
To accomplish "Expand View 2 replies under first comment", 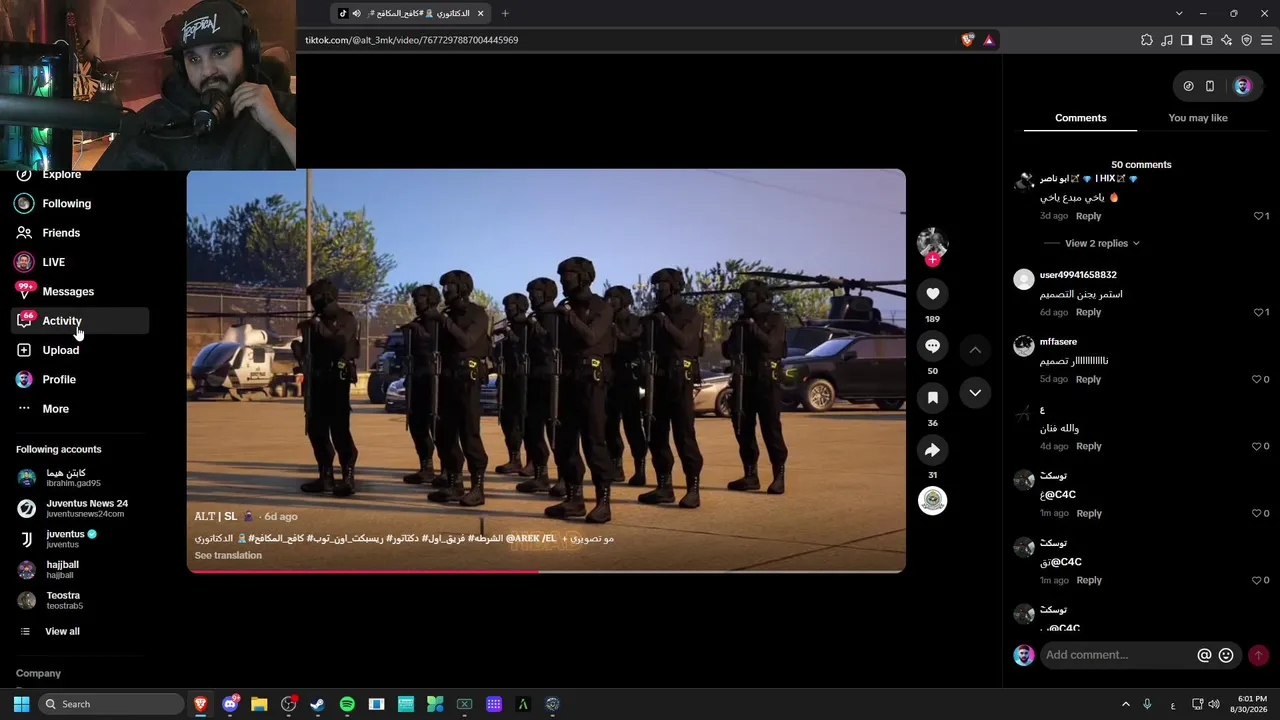I will point(1102,243).
